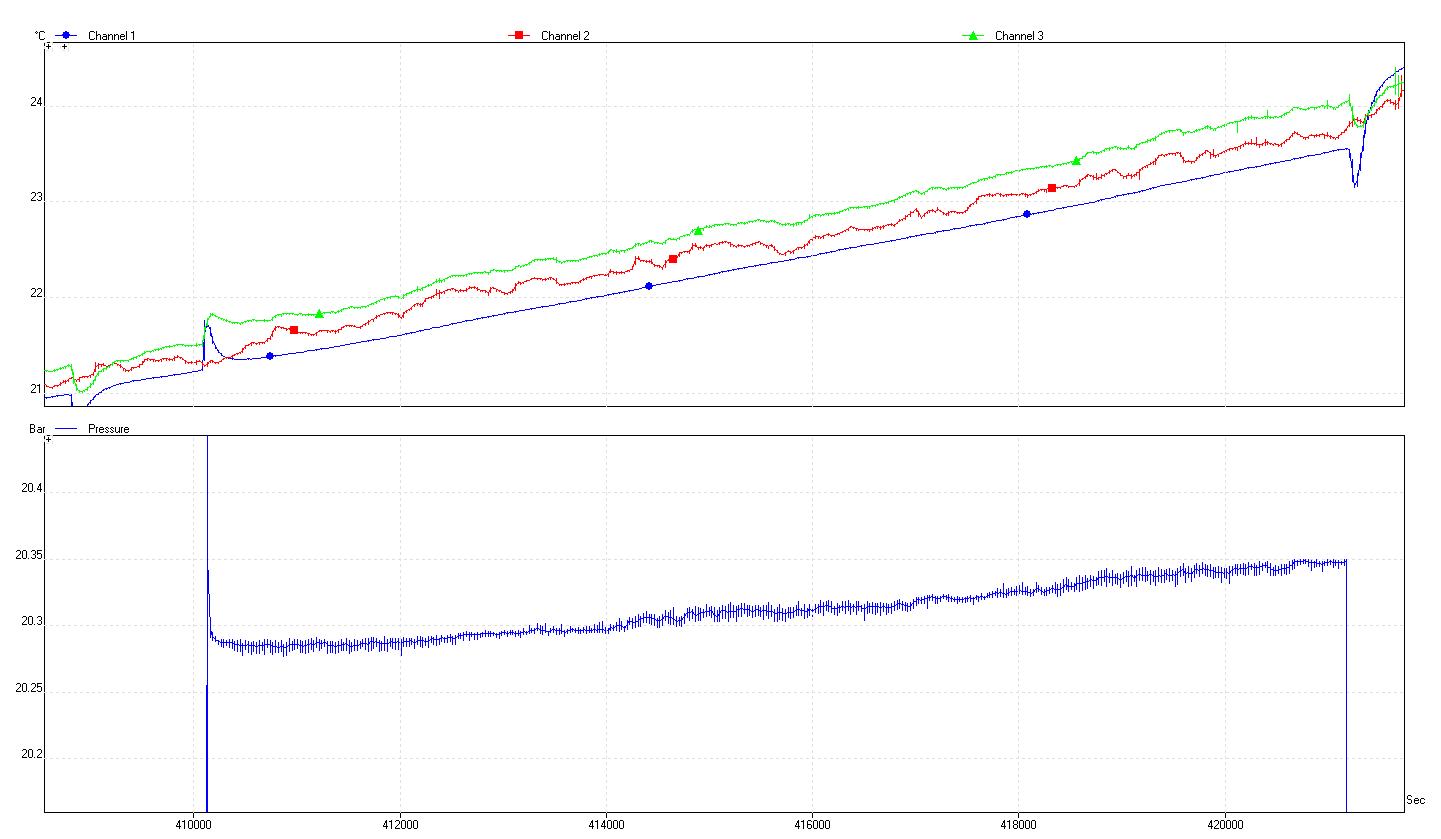The width and height of the screenshot is (1441, 839).
Task: Click the Channel 2 legend label
Action: [565, 36]
